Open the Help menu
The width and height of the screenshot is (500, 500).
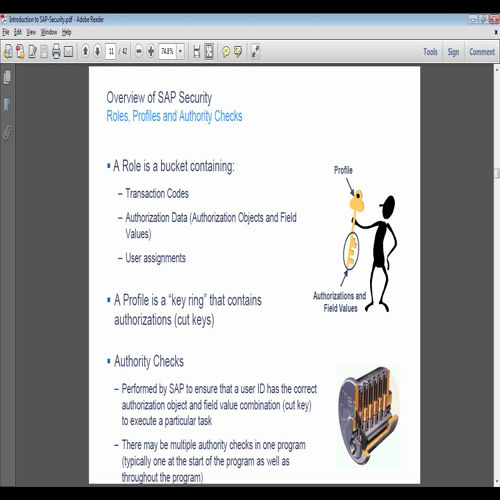67,32
